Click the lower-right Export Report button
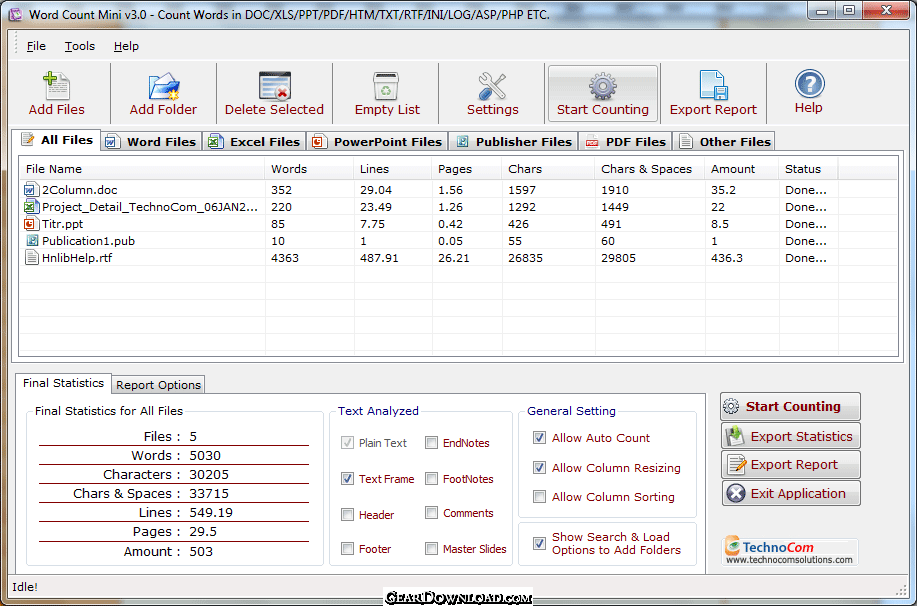This screenshot has width=917, height=606. coord(791,465)
